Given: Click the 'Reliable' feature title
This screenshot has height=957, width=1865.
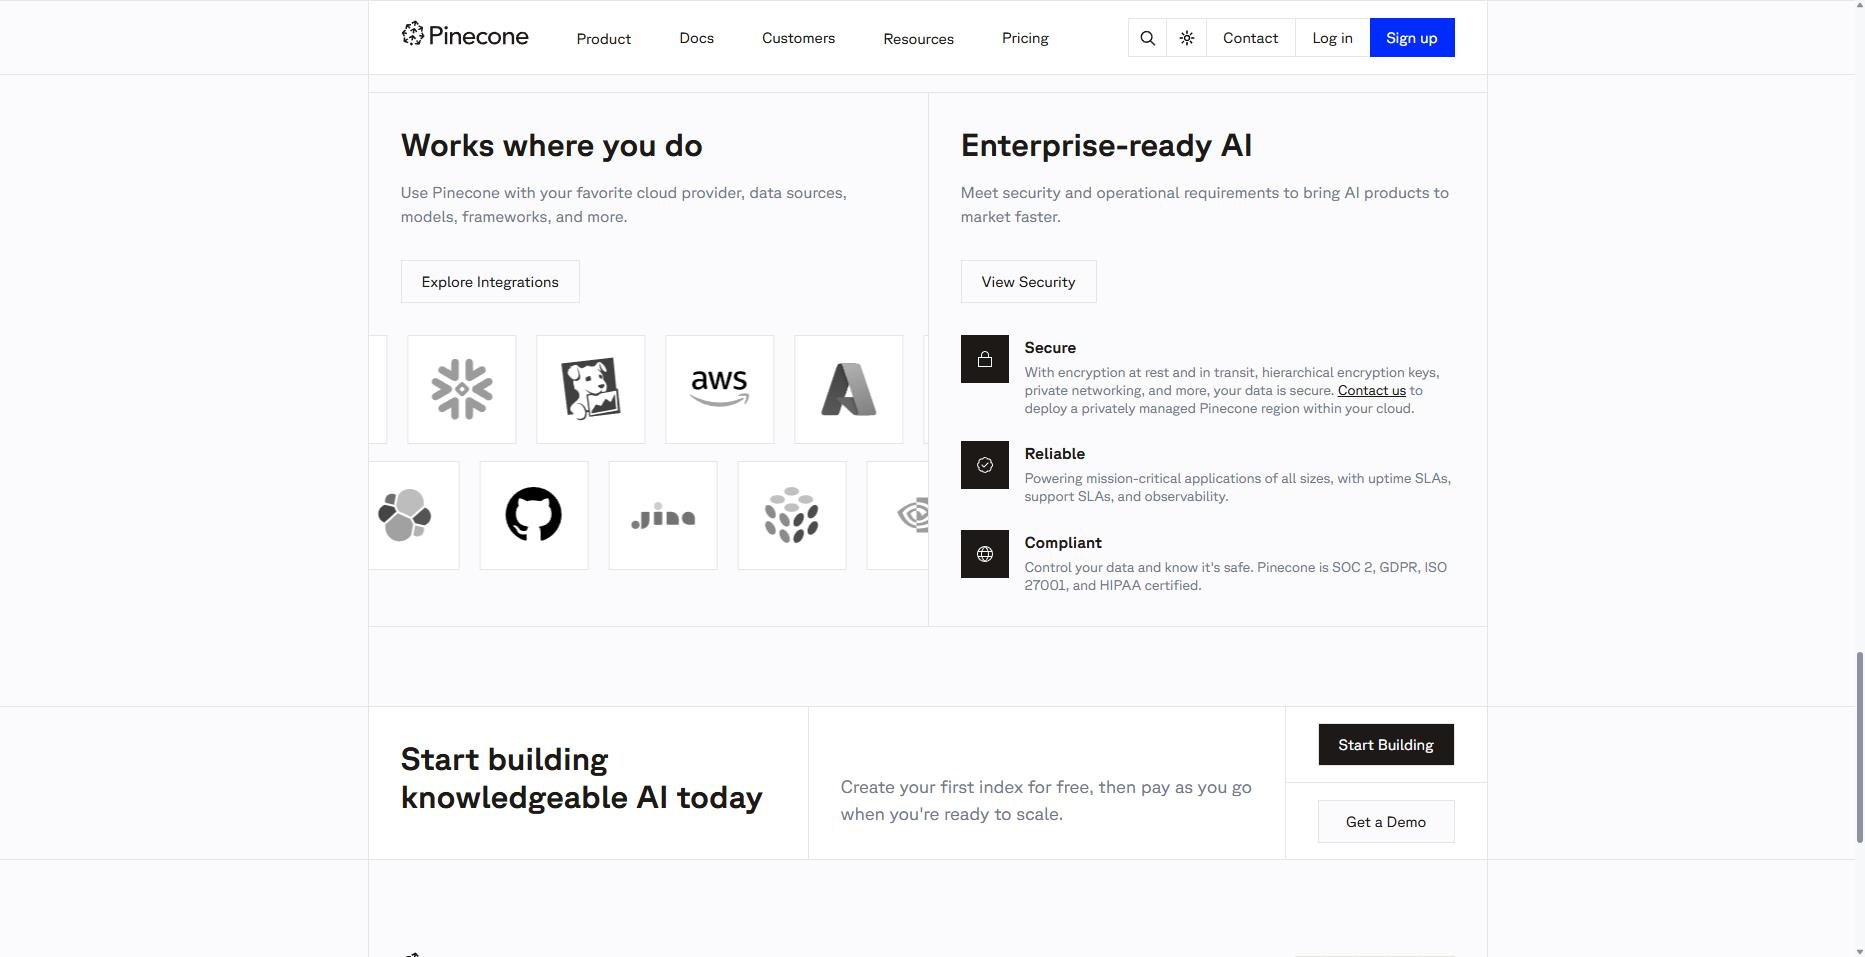Looking at the screenshot, I should [x=1055, y=454].
